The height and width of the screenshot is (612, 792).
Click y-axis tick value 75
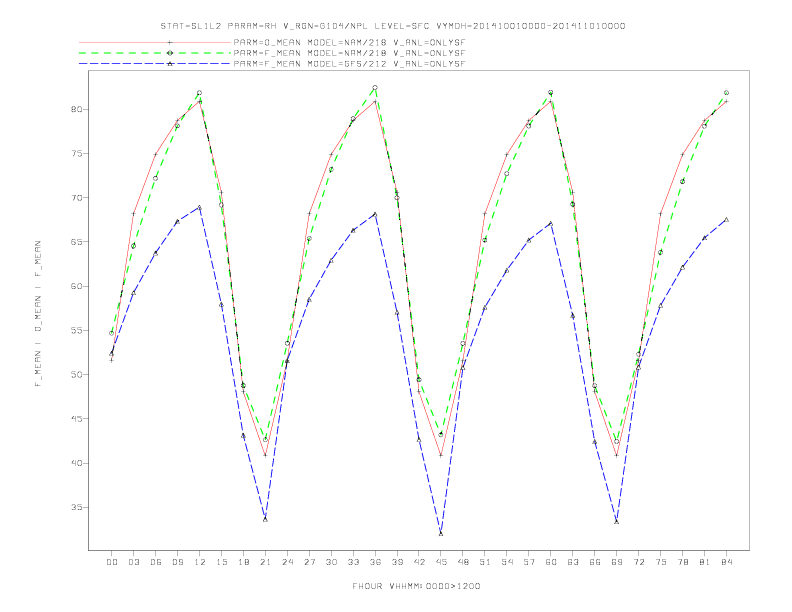76,154
